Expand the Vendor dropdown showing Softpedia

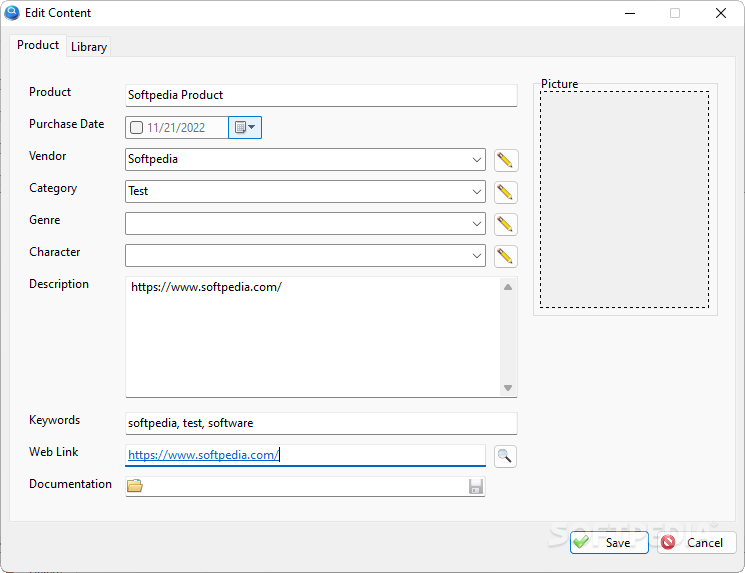coord(477,160)
